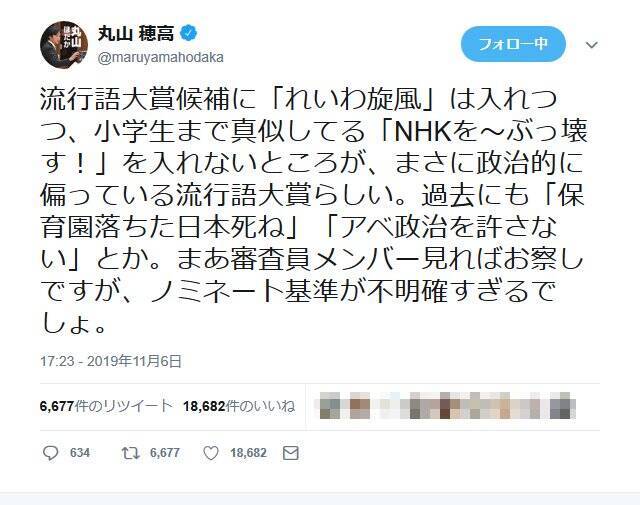View the 18,682件のいいね list
640x505 pixels.
(x=239, y=406)
